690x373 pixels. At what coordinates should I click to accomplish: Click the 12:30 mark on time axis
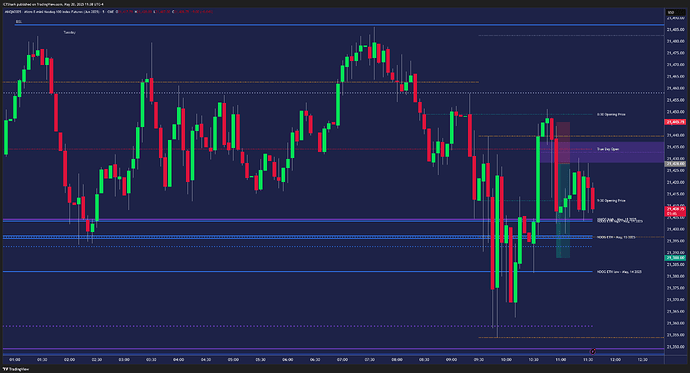642,360
